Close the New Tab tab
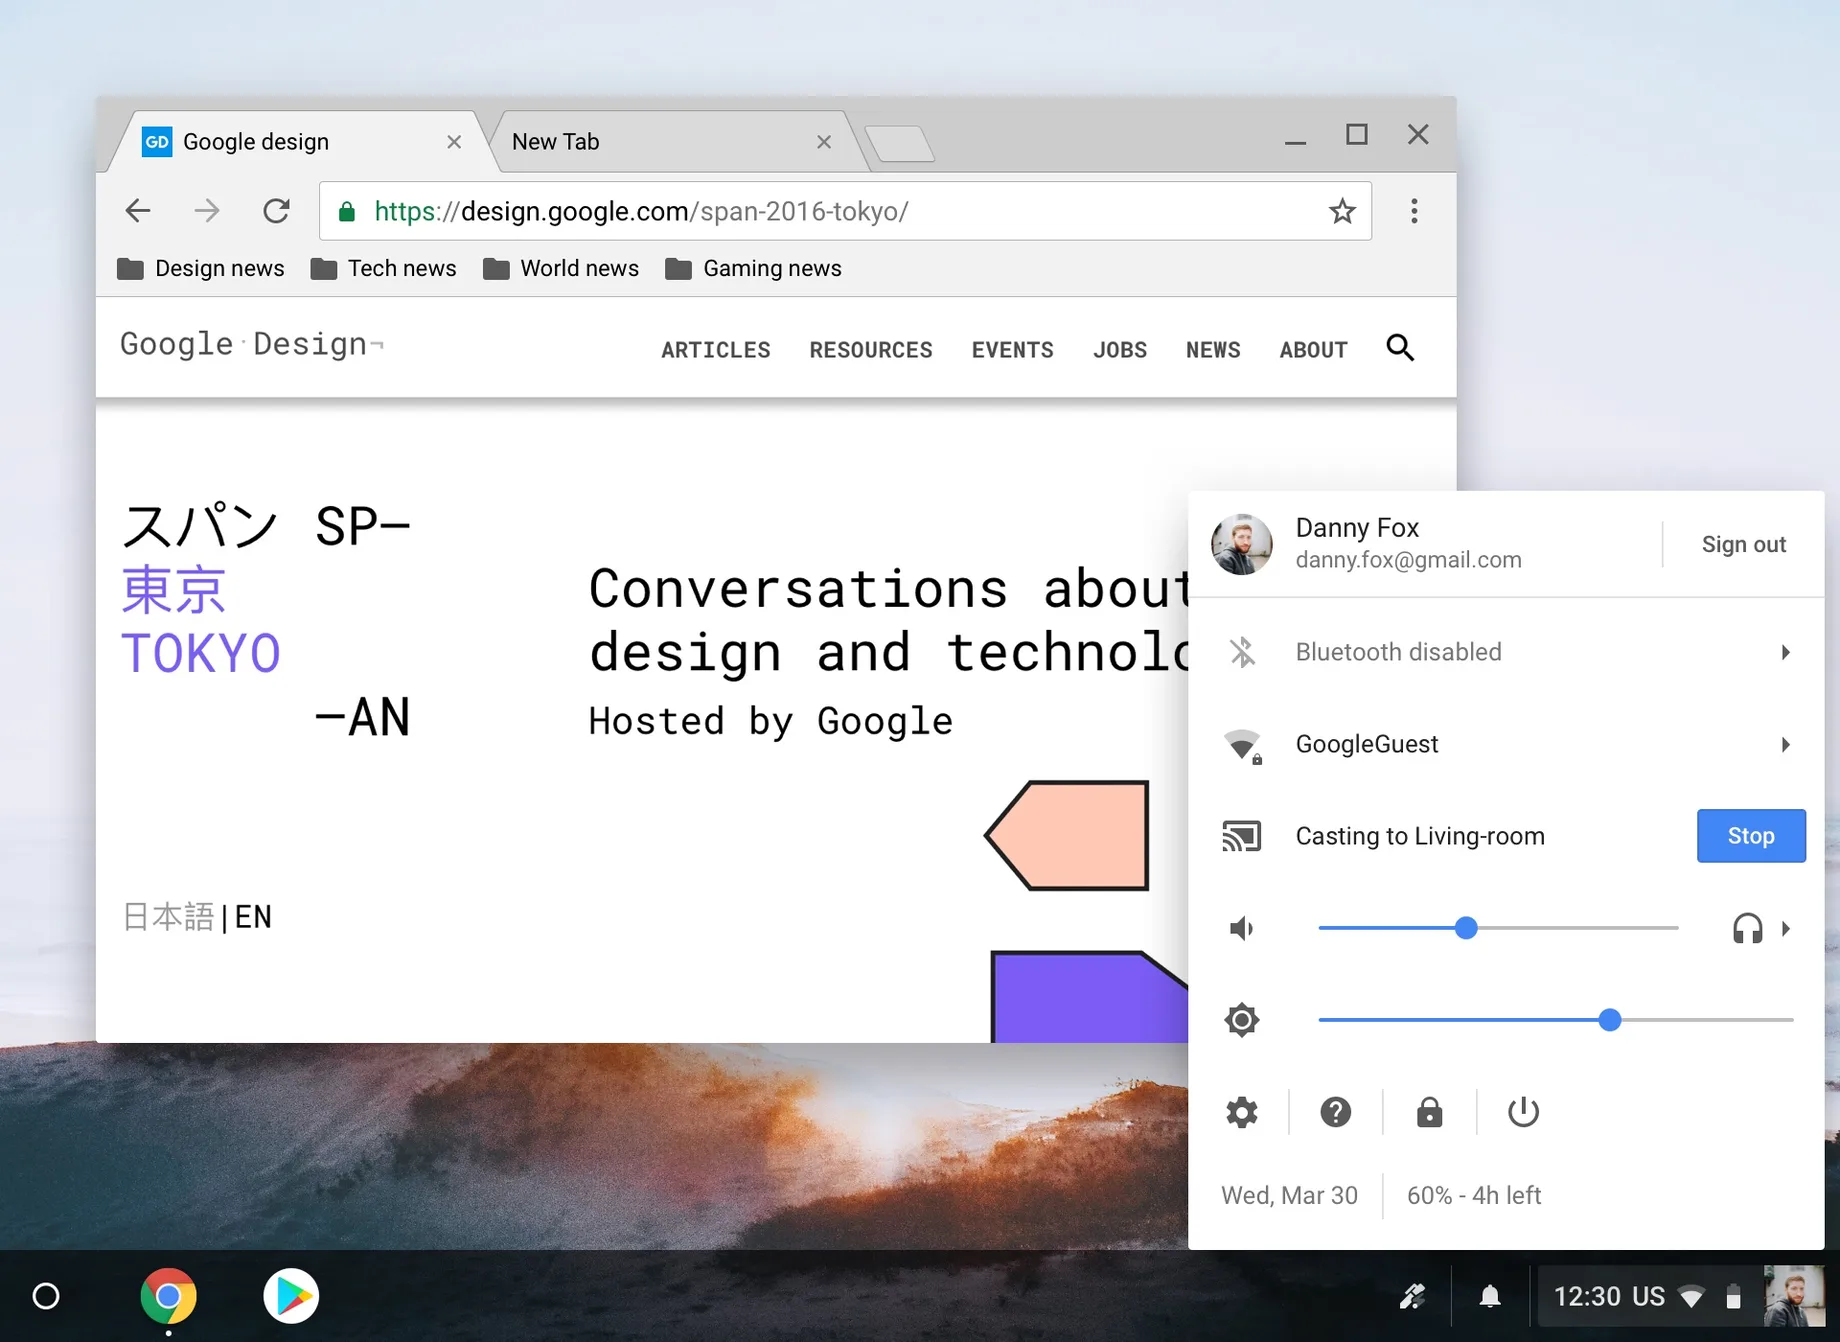This screenshot has height=1342, width=1840. 824,142
